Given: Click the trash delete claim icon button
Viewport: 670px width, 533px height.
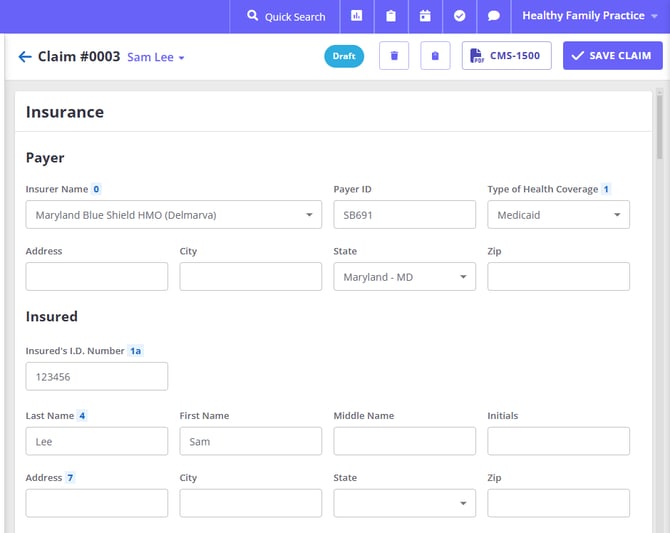Looking at the screenshot, I should [394, 56].
